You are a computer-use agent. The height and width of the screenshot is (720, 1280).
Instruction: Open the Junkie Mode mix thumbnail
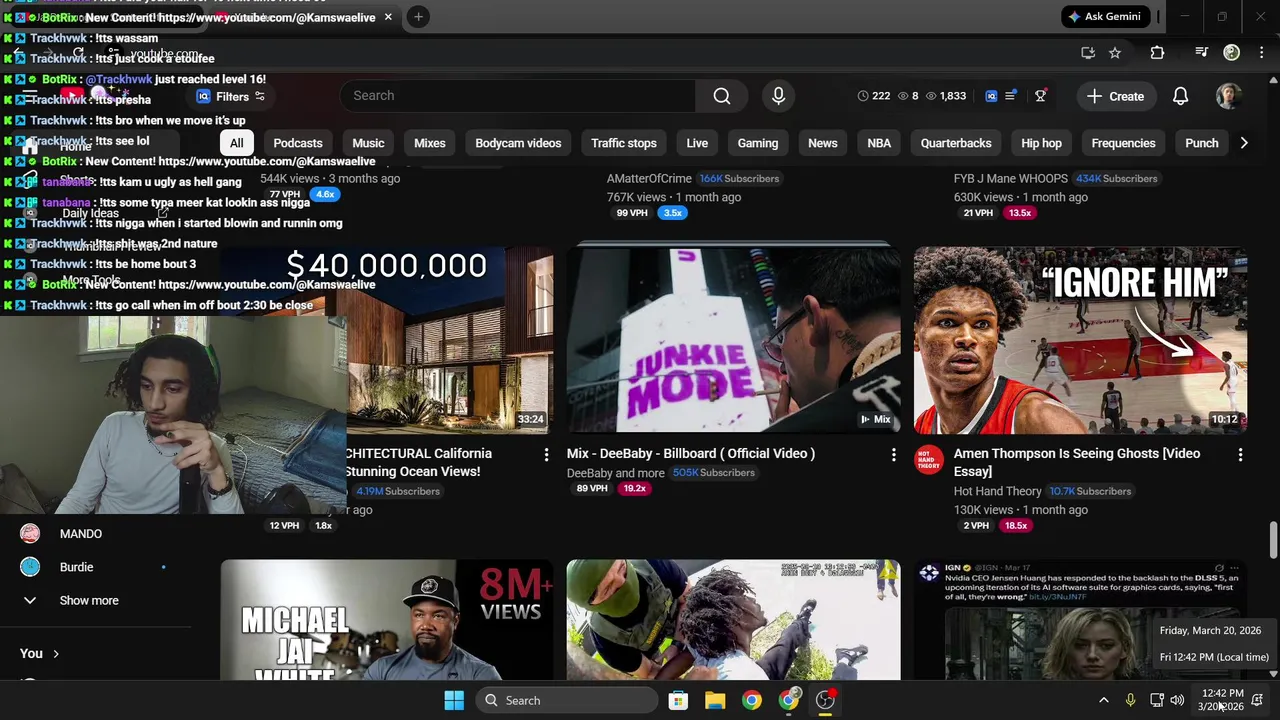click(733, 340)
